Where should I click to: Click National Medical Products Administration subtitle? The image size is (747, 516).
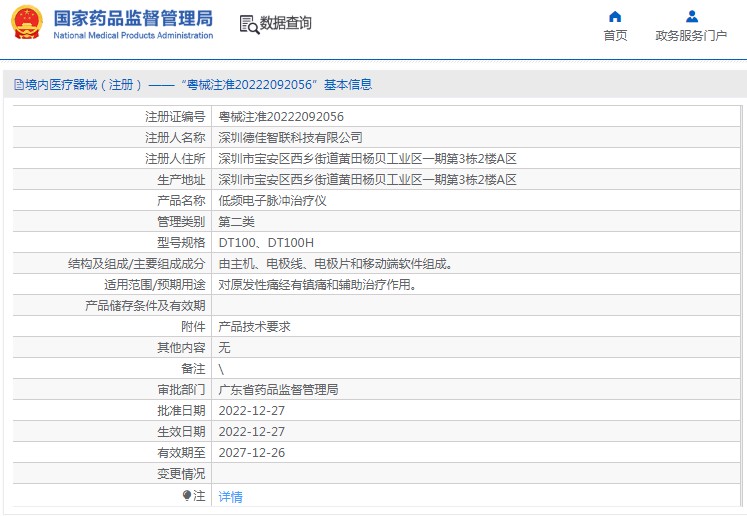133,35
